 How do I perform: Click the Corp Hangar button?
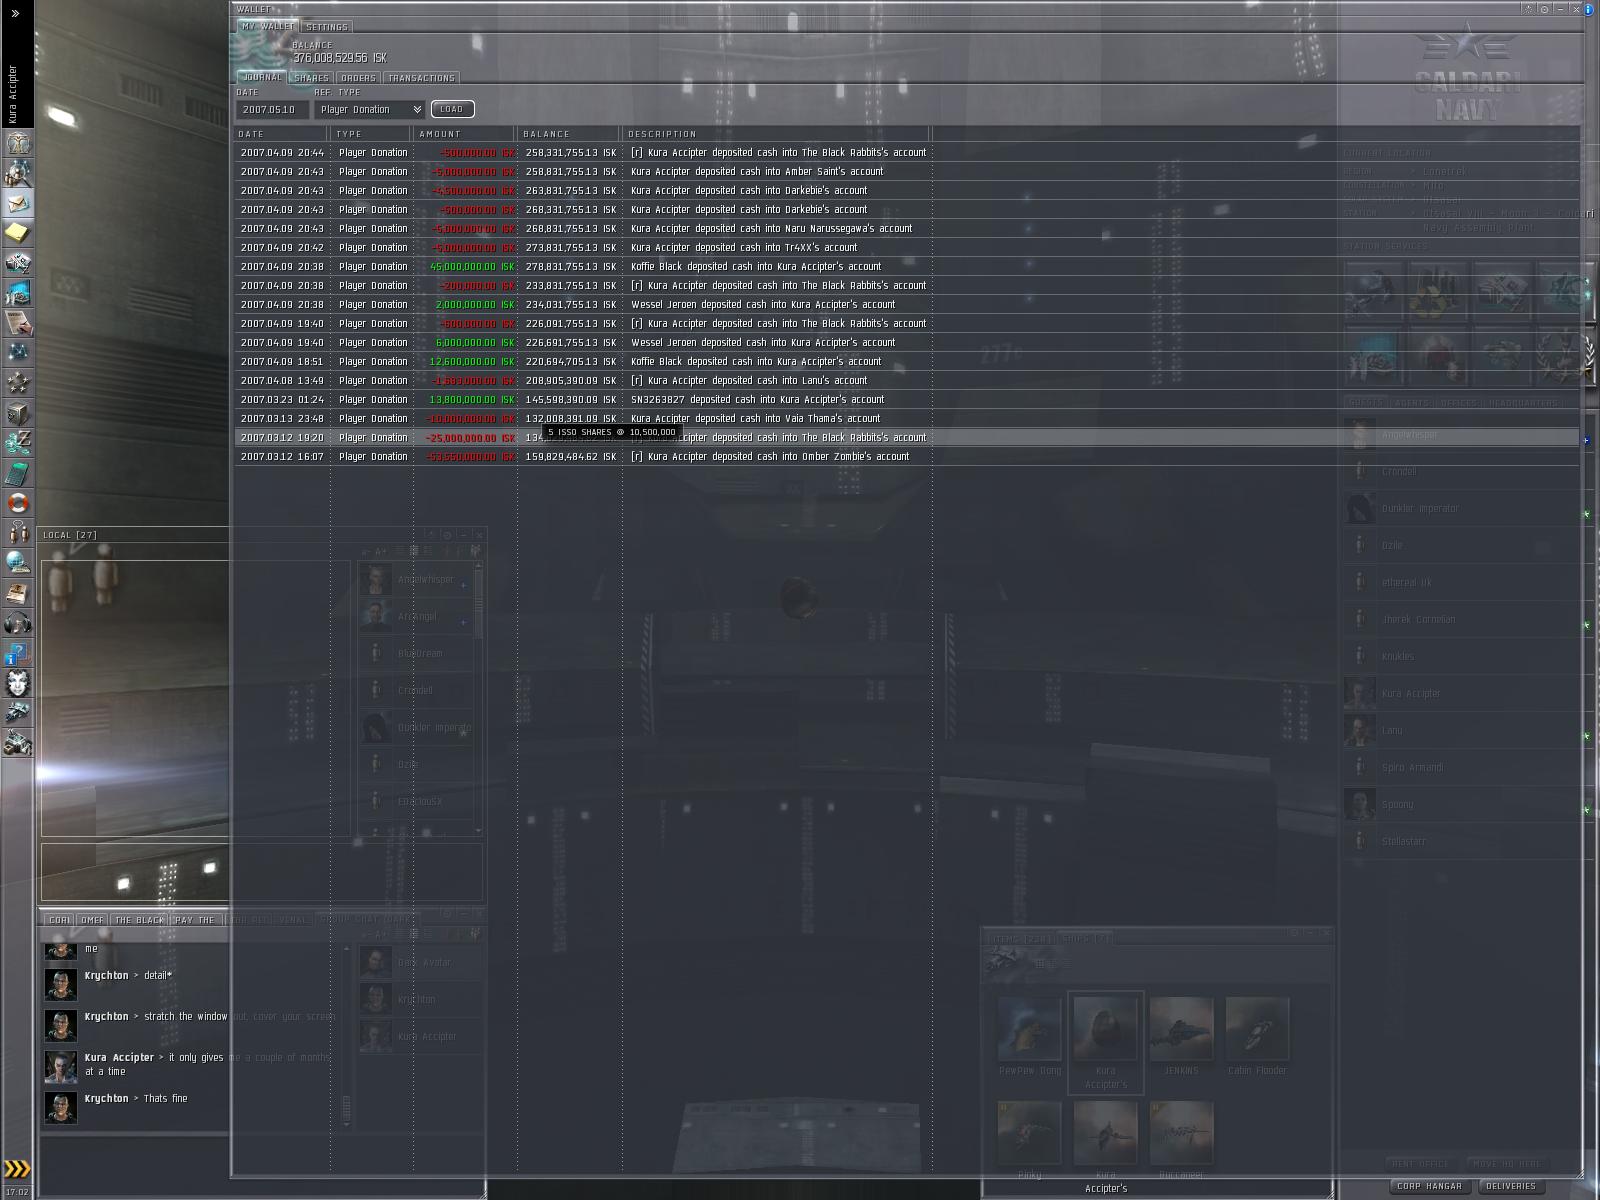1429,1186
